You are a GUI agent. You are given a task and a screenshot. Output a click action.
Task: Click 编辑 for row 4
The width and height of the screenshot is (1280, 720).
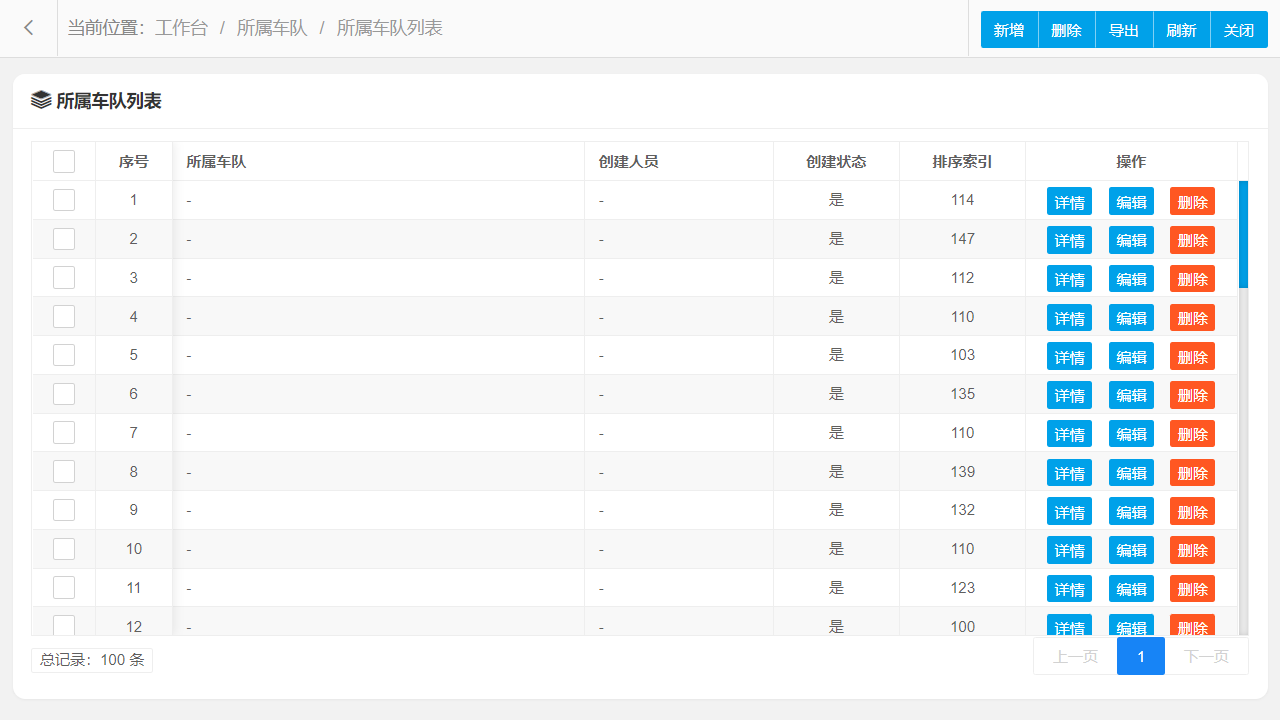point(1131,318)
